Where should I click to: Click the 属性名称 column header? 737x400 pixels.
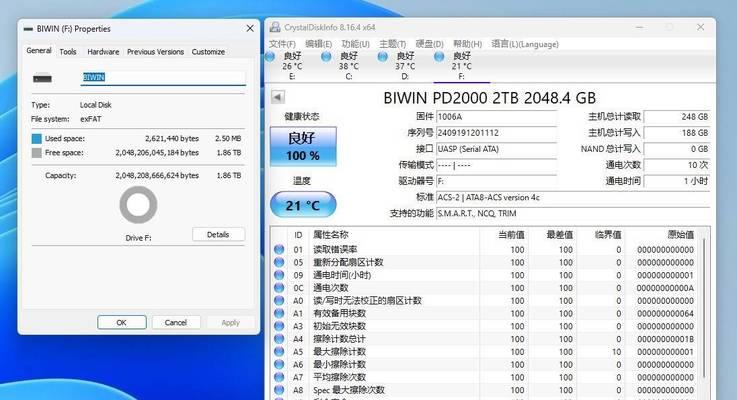click(331, 235)
